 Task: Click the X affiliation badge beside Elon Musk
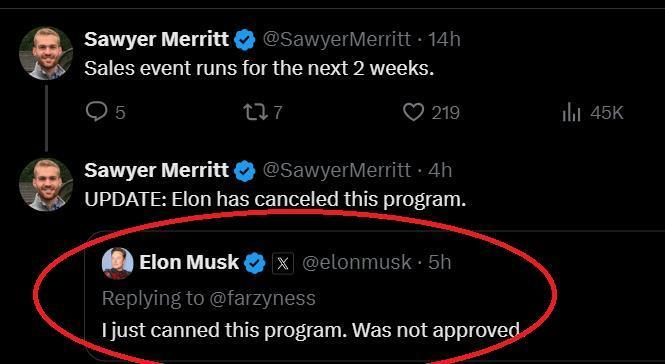coord(283,263)
